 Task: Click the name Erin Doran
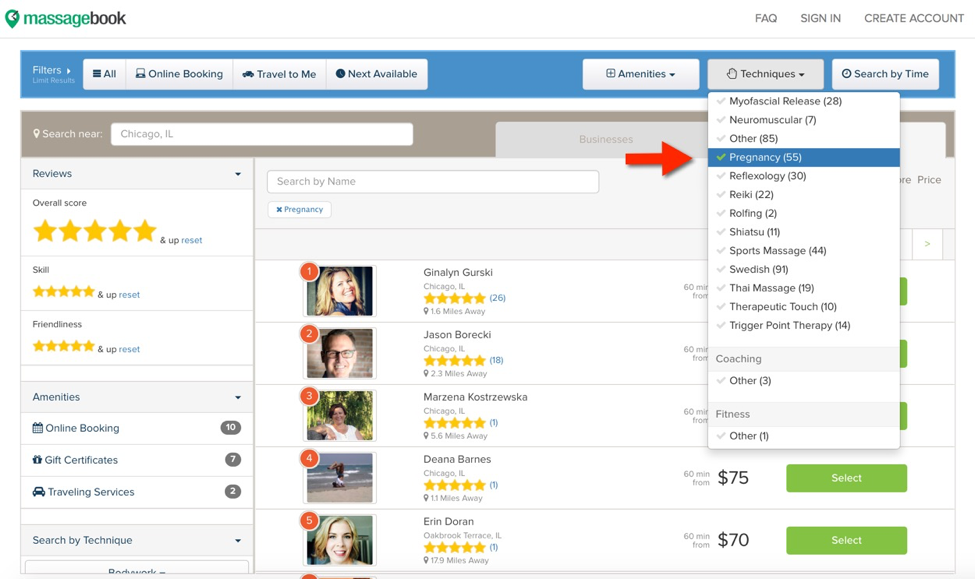point(448,521)
